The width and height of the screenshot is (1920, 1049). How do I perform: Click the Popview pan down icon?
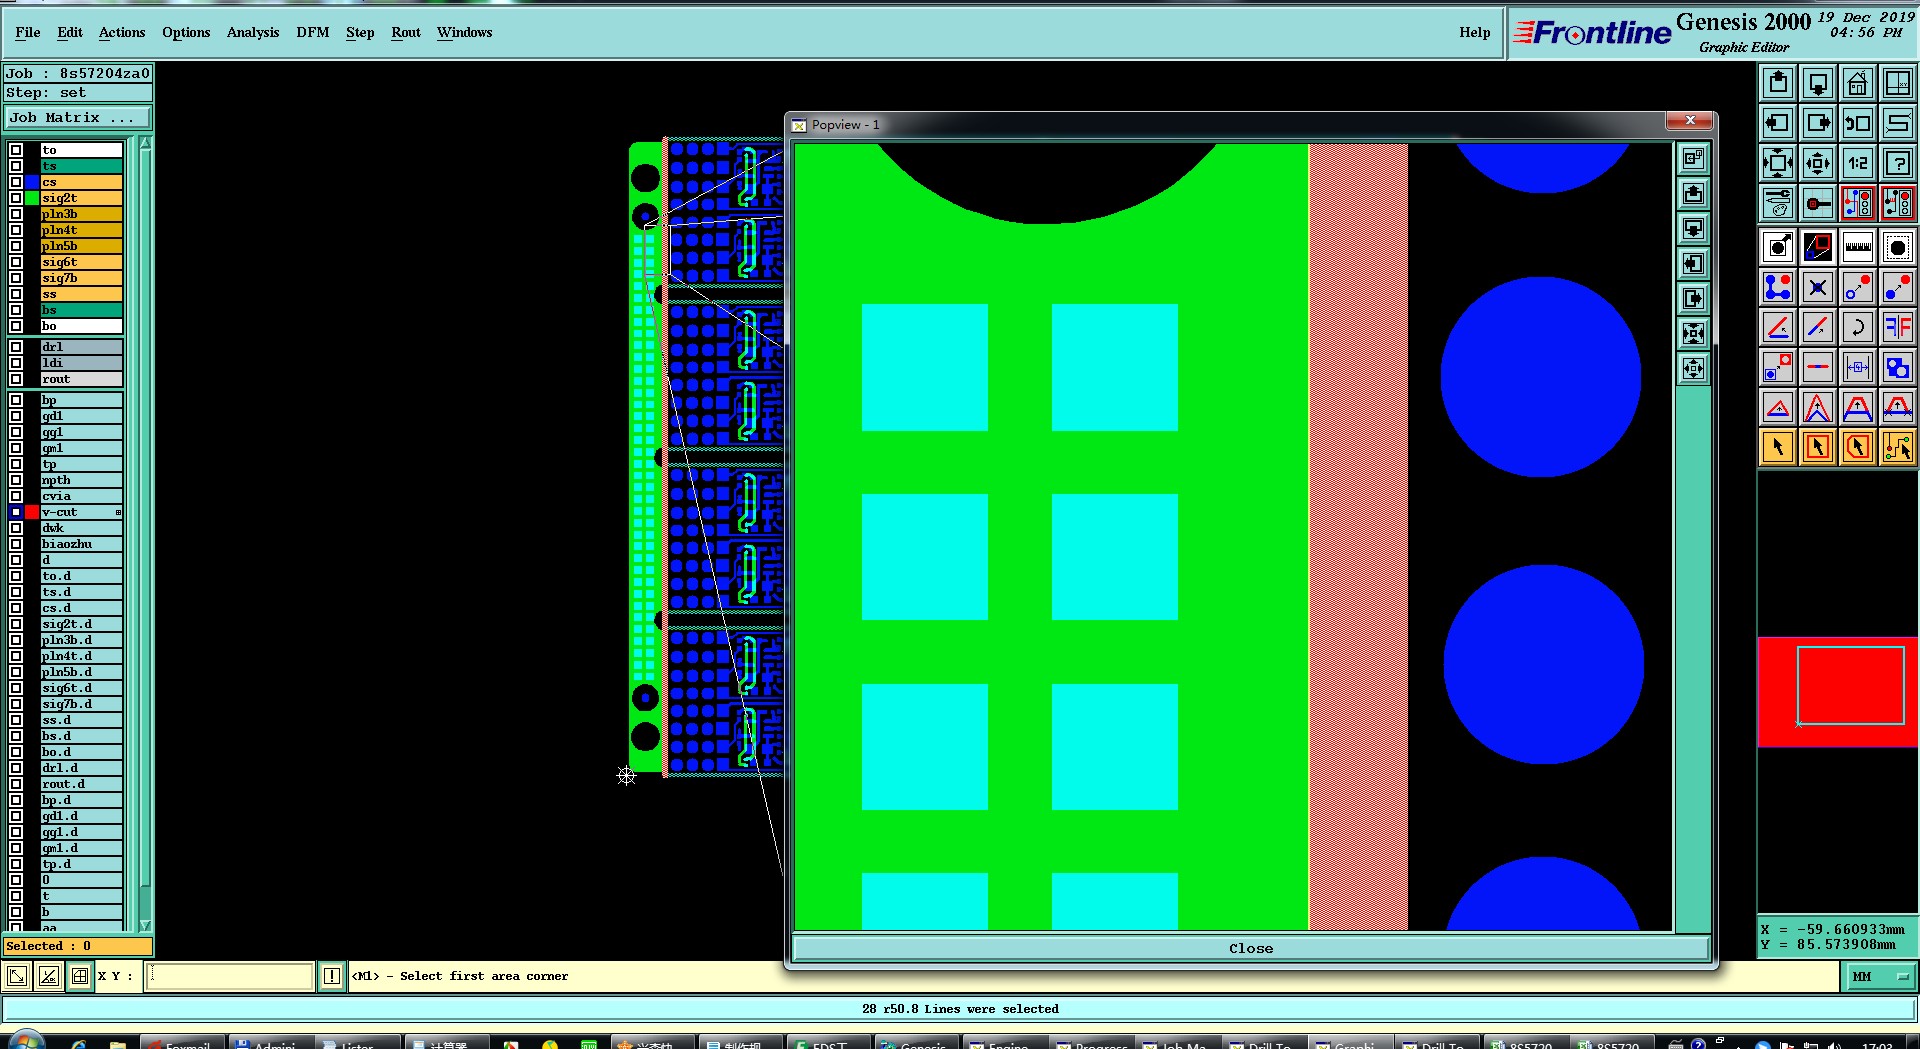1693,229
